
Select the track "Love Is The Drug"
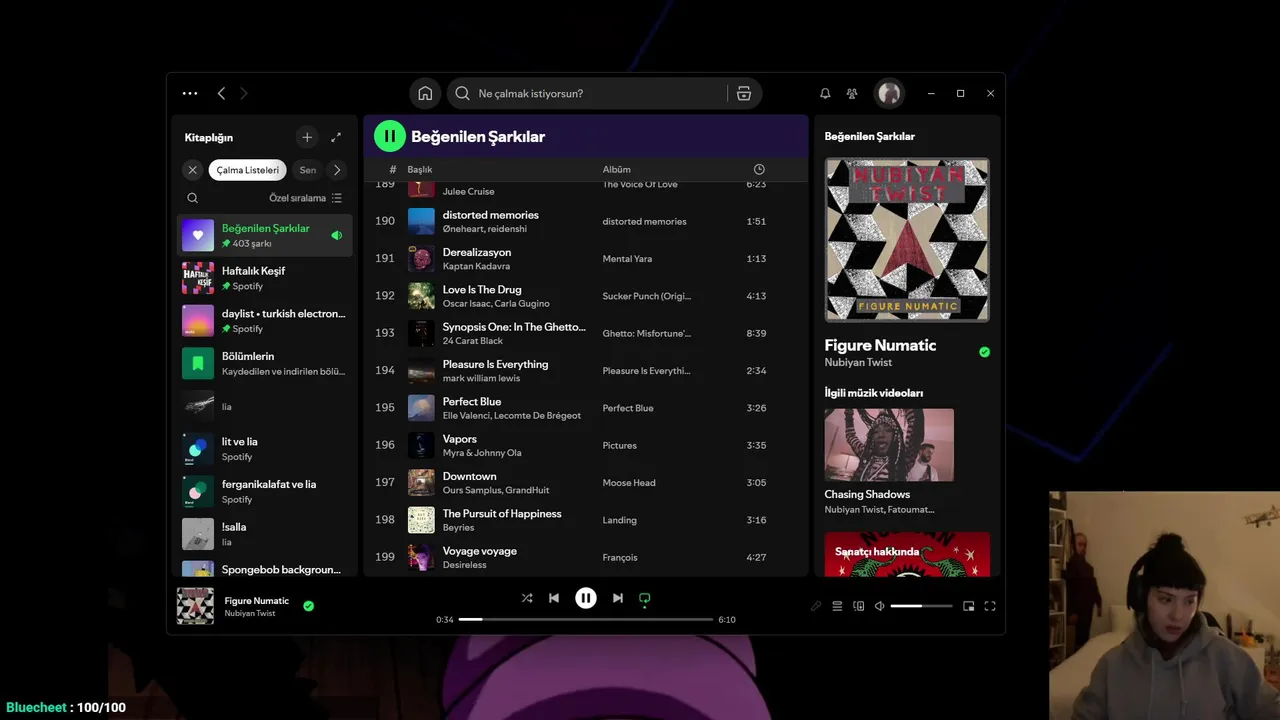click(482, 290)
